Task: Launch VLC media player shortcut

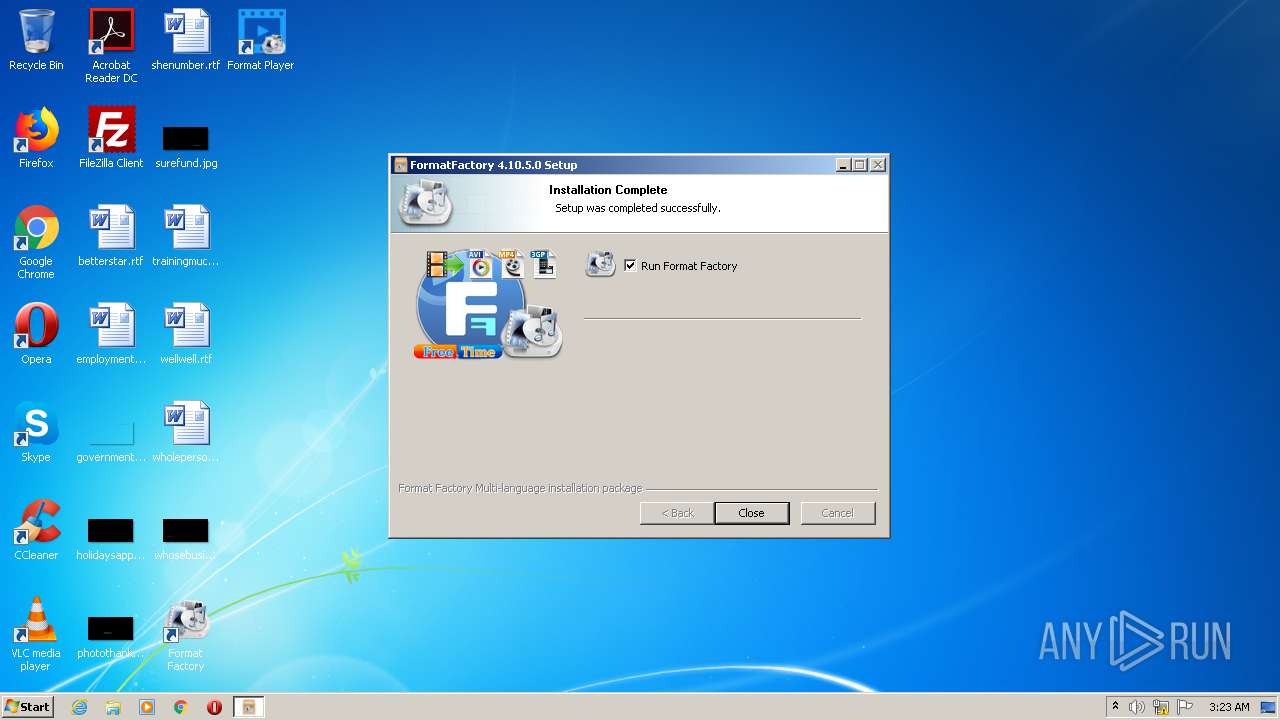Action: [36, 634]
